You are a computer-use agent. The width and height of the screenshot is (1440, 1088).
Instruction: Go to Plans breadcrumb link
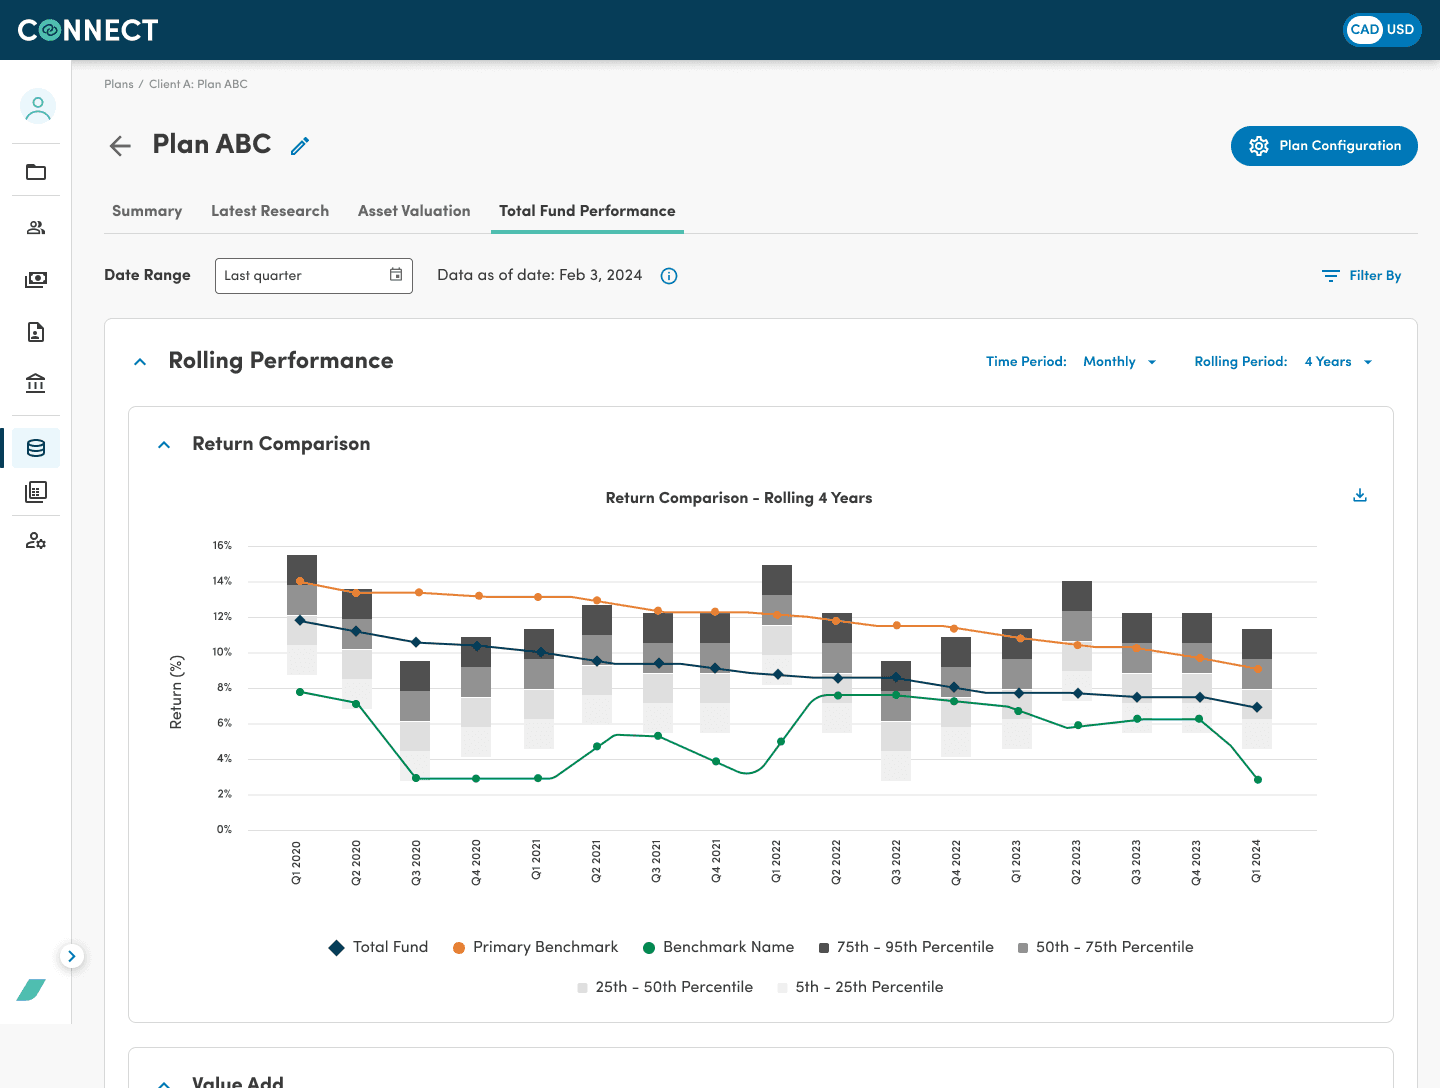(x=119, y=84)
